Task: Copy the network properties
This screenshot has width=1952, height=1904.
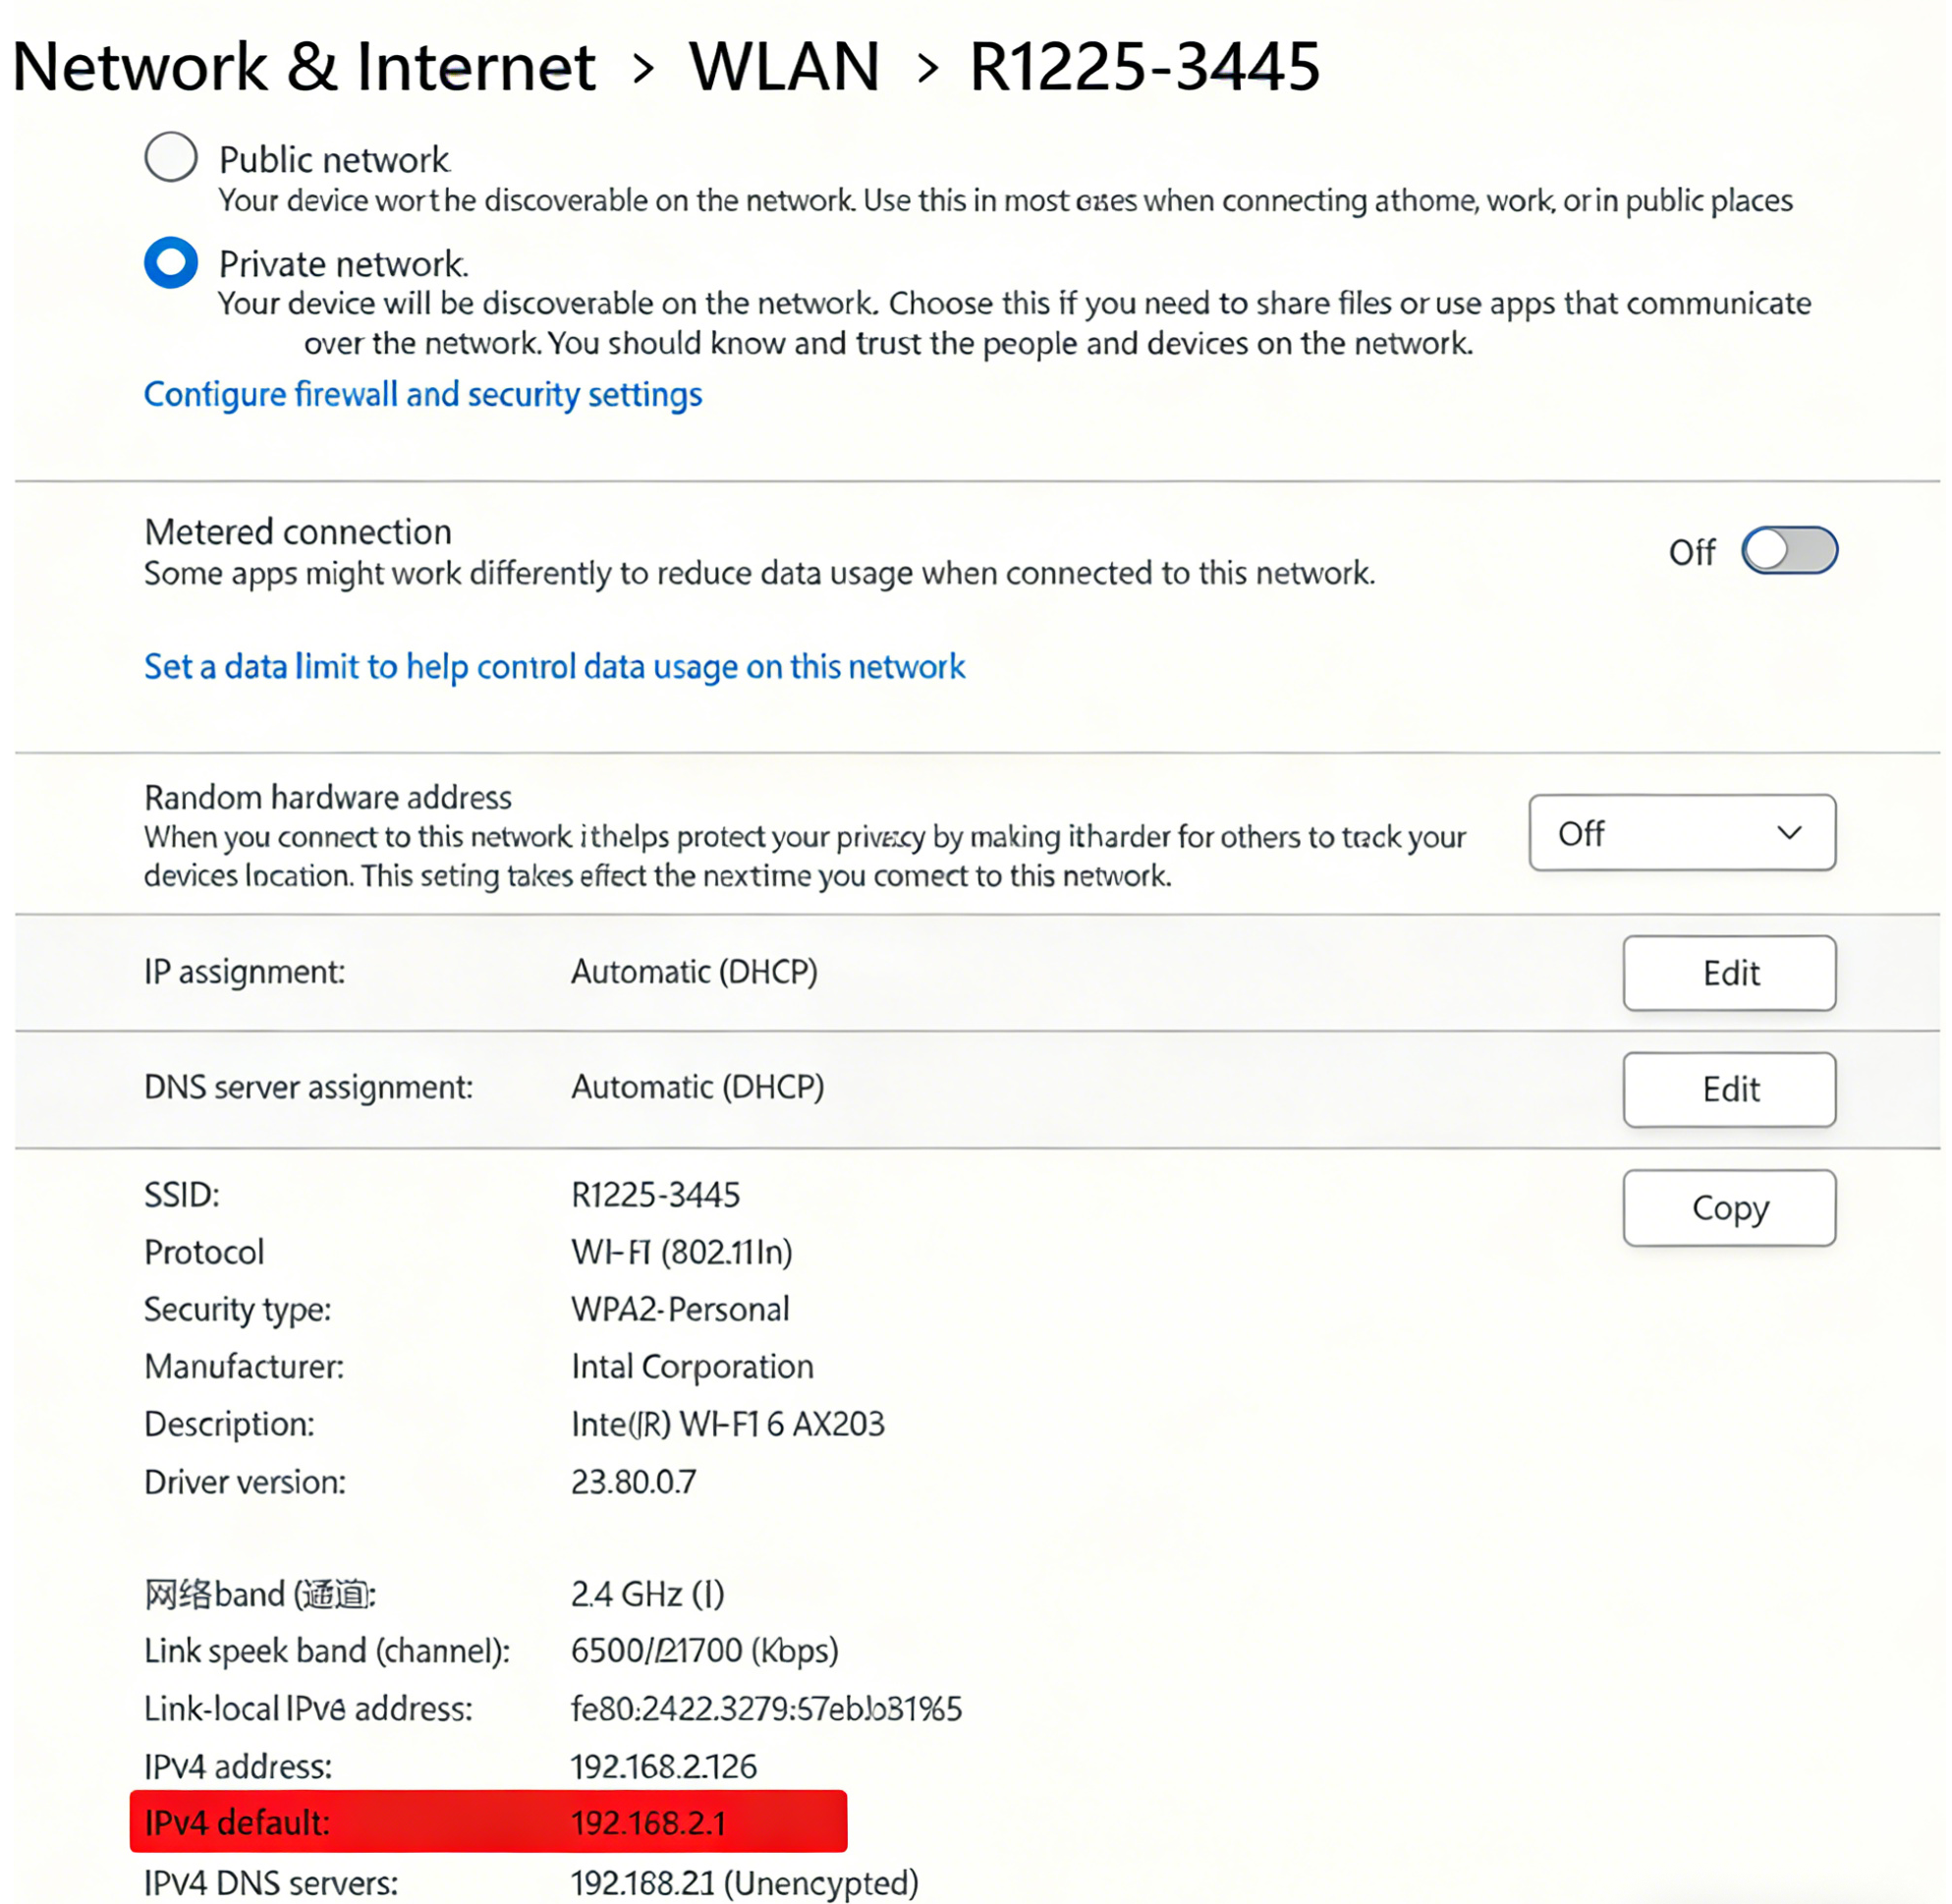Action: [x=1728, y=1208]
